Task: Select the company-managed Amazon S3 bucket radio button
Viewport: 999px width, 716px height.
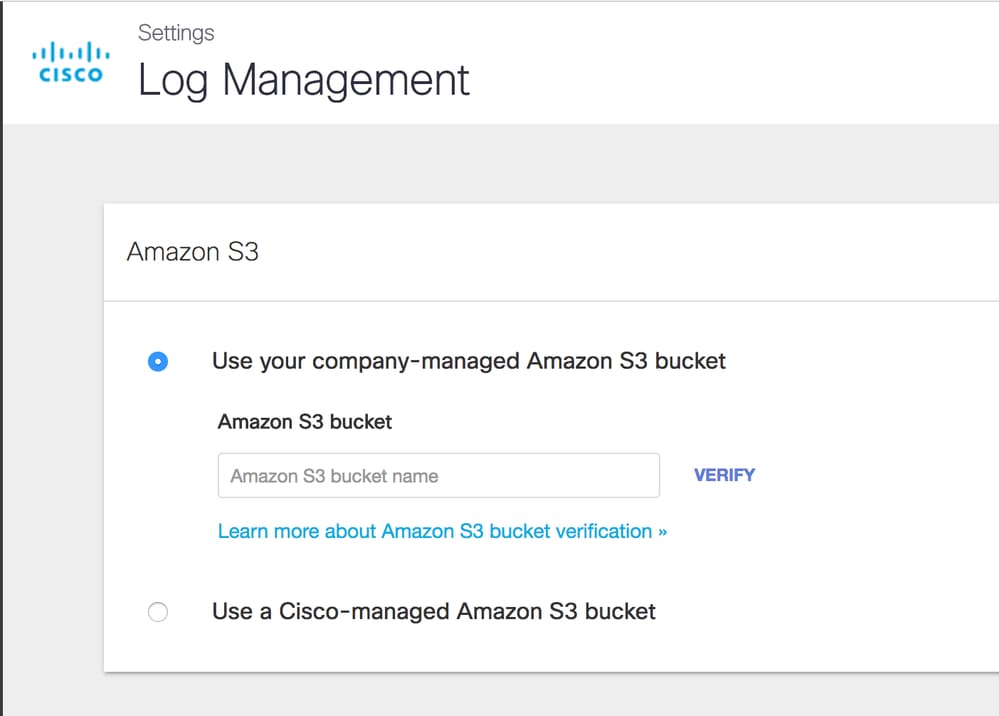Action: coord(158,362)
